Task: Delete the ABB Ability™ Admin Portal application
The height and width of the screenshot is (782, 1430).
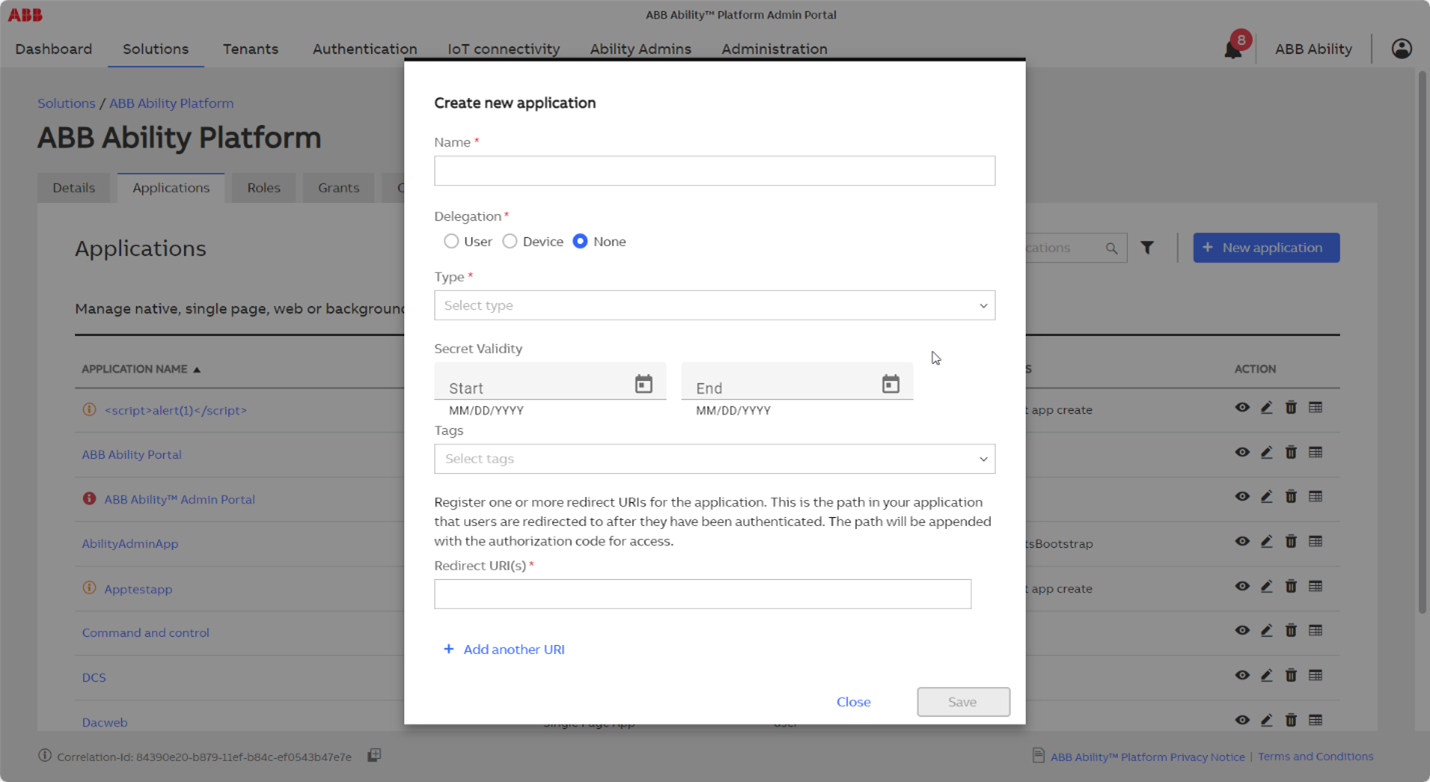Action: click(x=1291, y=497)
